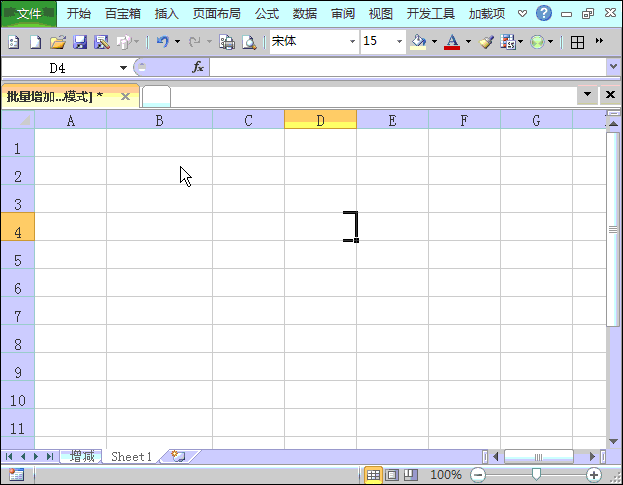Switch to Page Break Preview button

[411, 475]
